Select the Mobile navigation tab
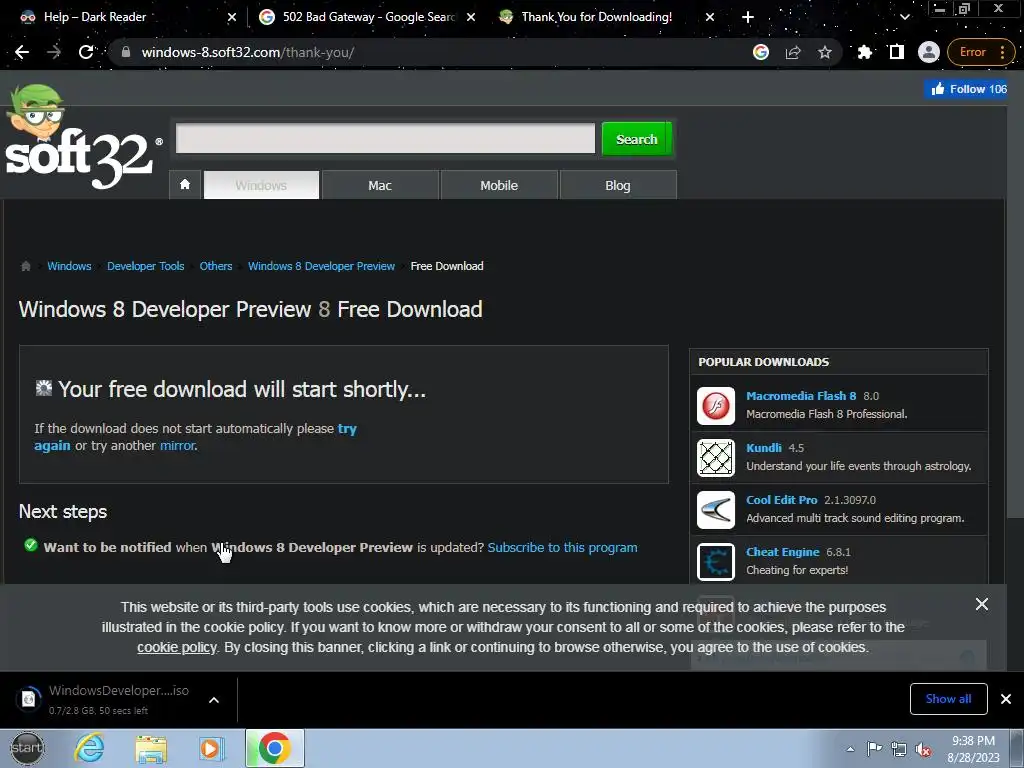Image resolution: width=1024 pixels, height=768 pixels. pyautogui.click(x=499, y=185)
